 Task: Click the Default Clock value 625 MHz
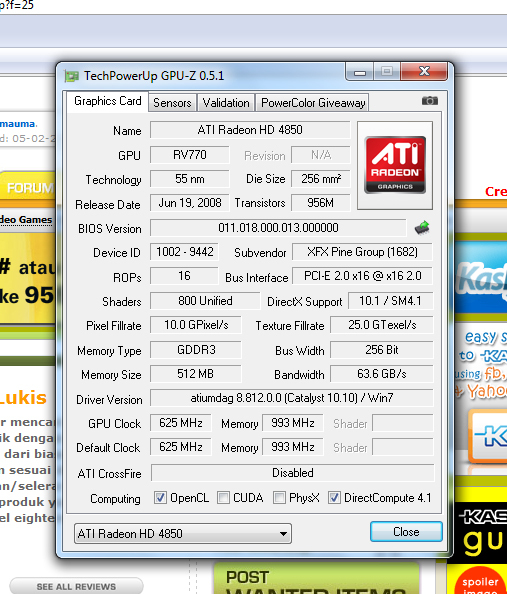(180, 447)
